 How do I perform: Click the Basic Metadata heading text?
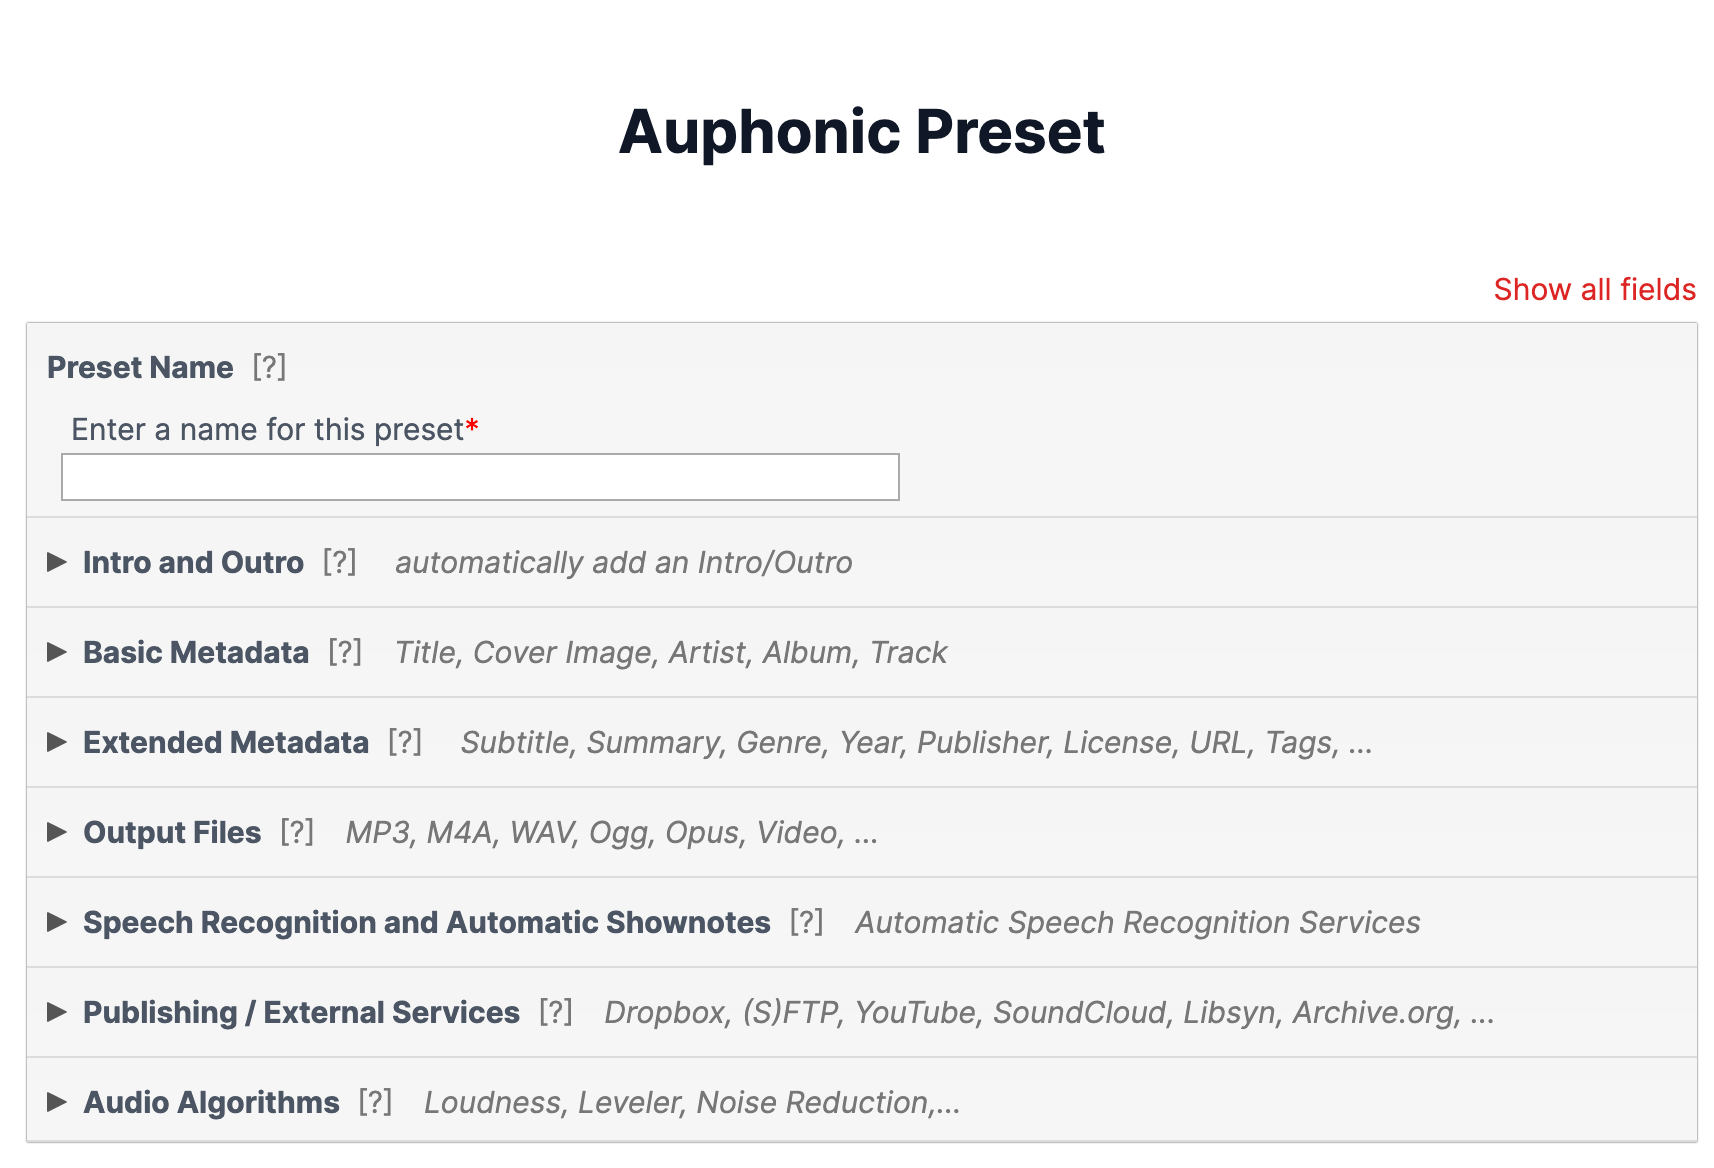196,652
